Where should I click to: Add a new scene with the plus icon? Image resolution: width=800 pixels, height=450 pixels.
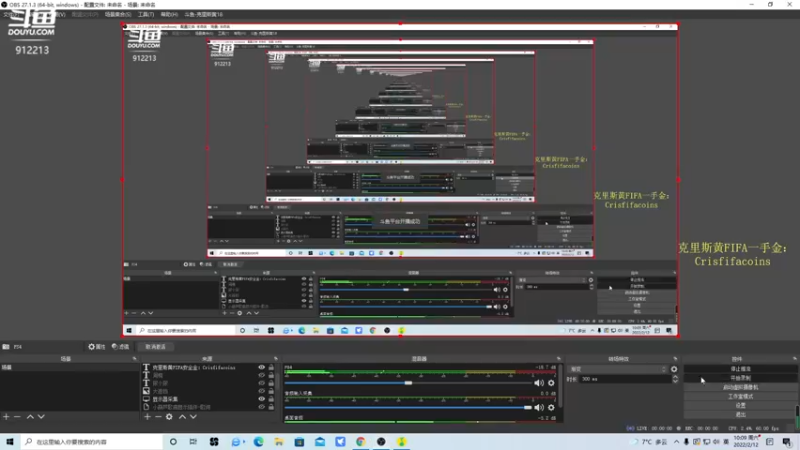6,417
